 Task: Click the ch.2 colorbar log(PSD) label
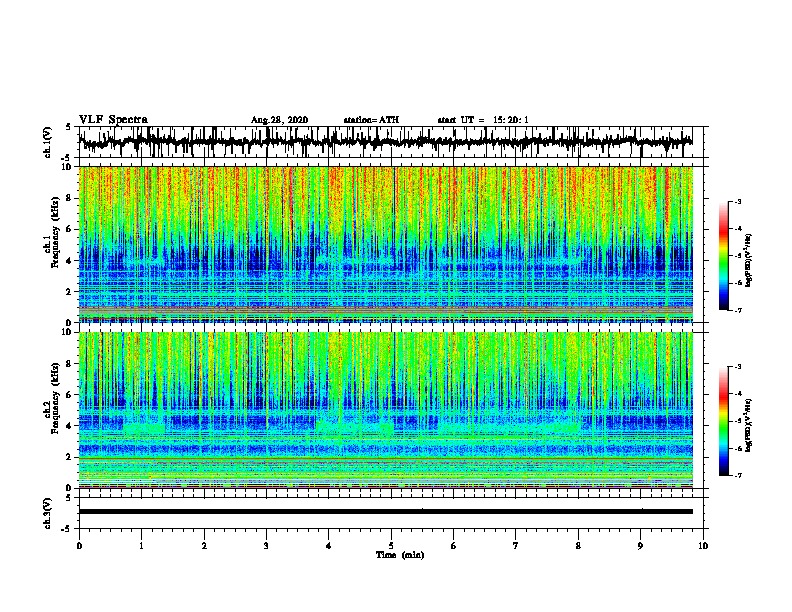click(749, 425)
